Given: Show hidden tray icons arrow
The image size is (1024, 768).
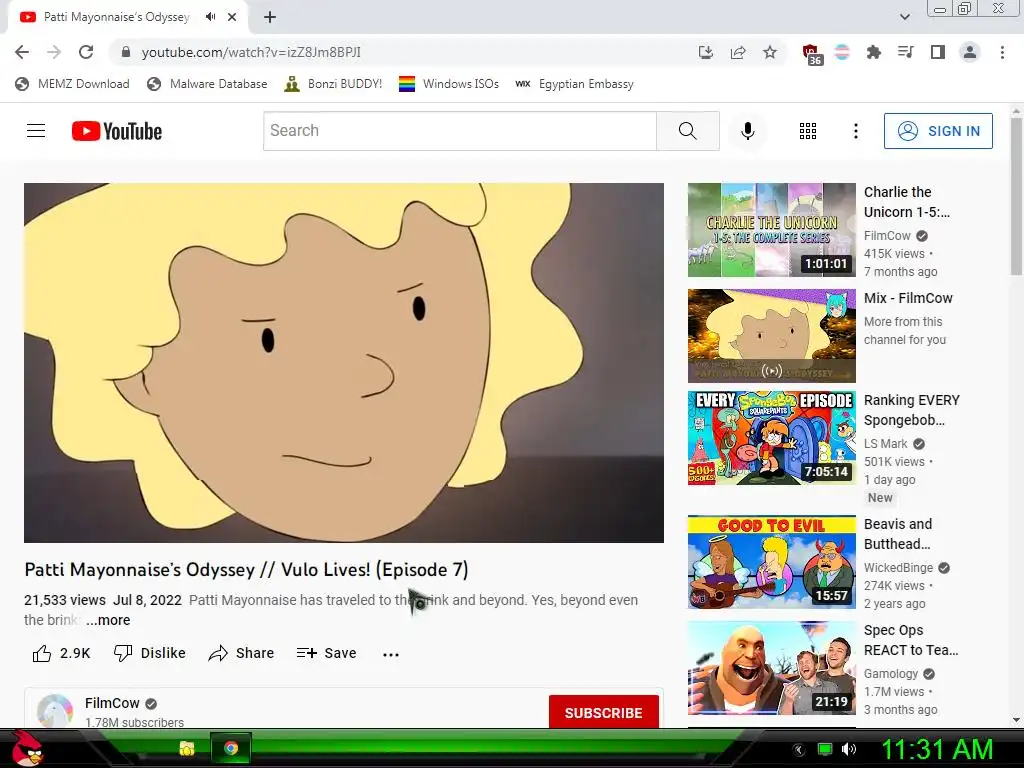Looking at the screenshot, I should coord(798,750).
